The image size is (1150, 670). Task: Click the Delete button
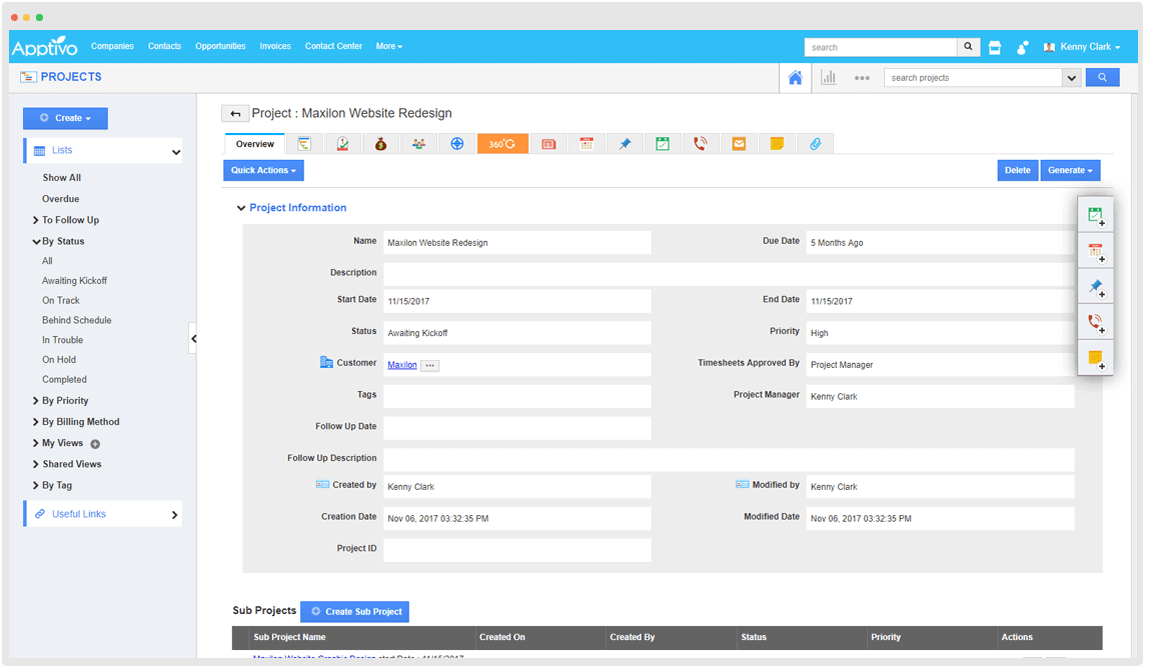click(1017, 171)
